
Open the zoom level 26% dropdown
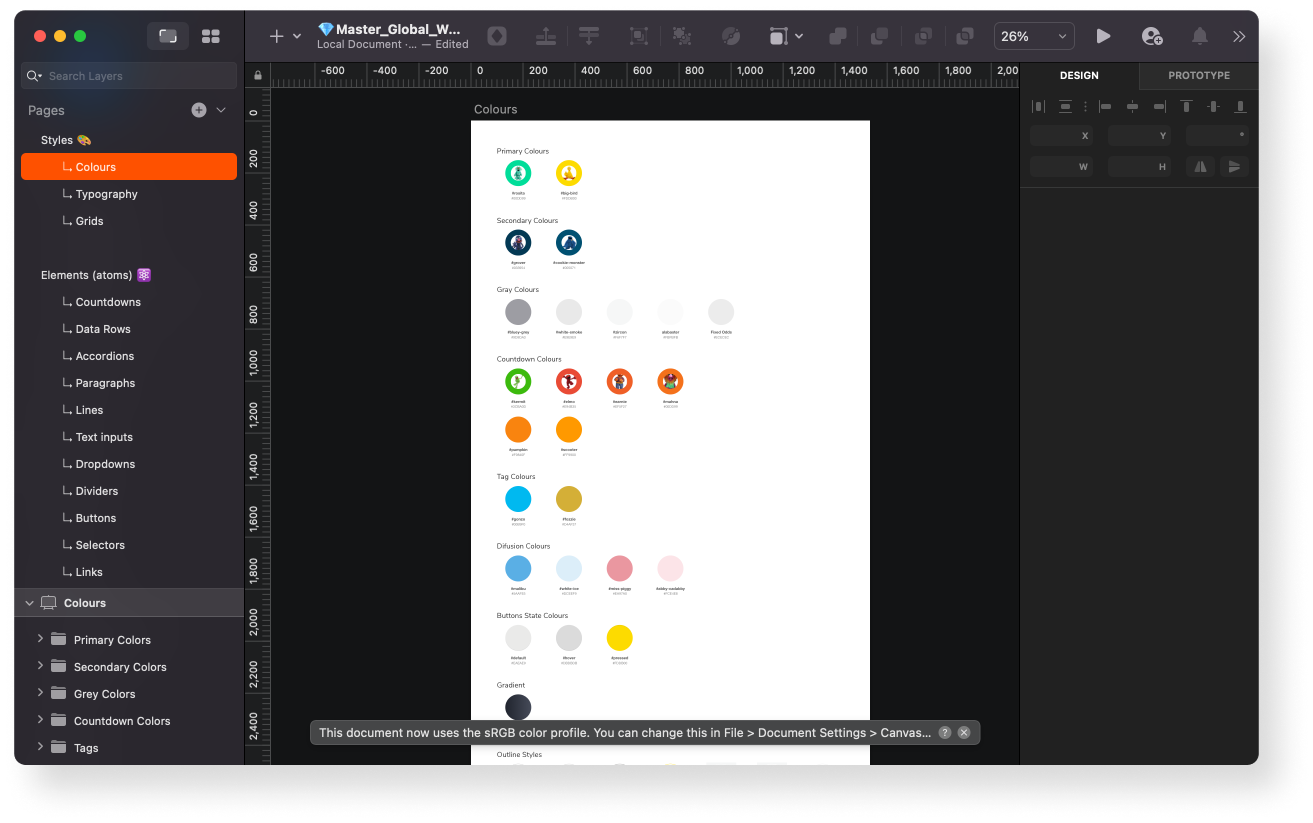(x=1034, y=36)
